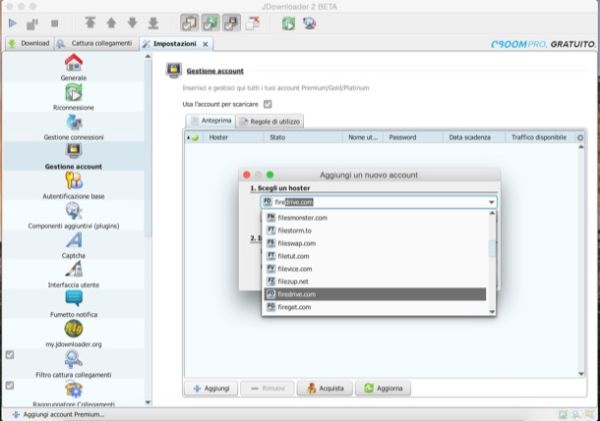Select the Captcha settings icon
Screen dimensions: 600x421
click(73, 240)
